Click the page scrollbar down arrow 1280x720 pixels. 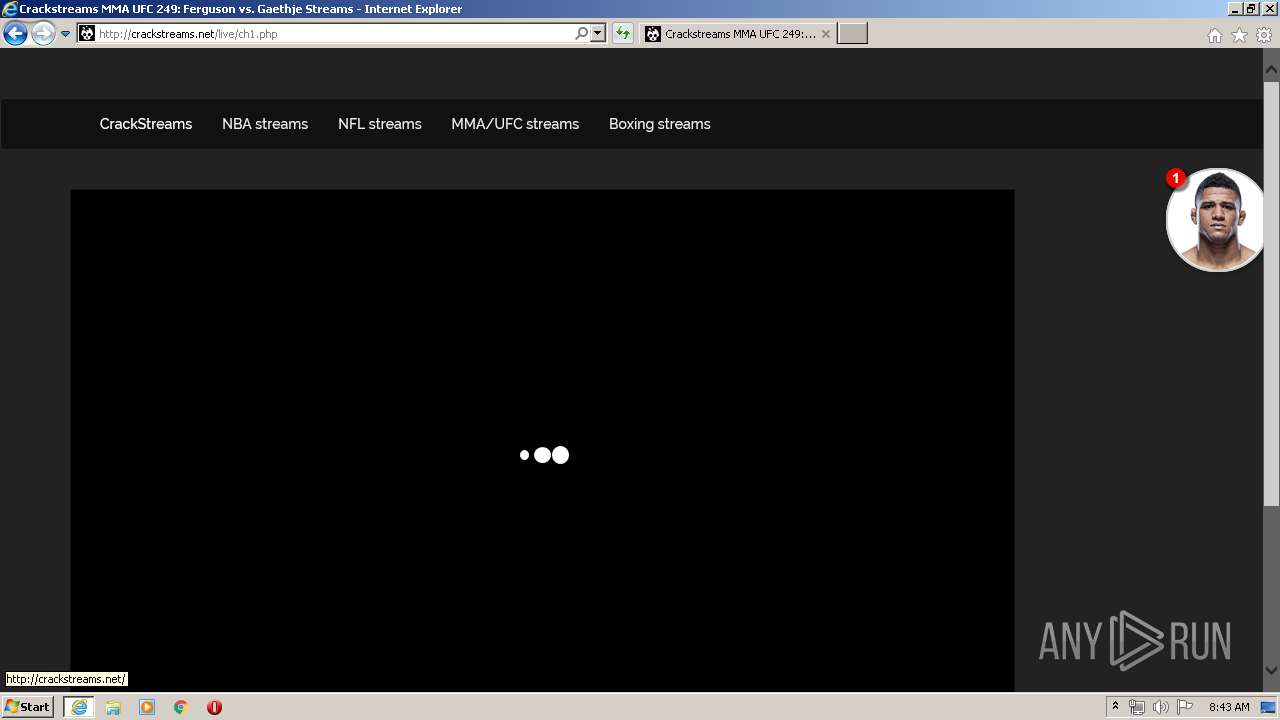click(x=1272, y=671)
